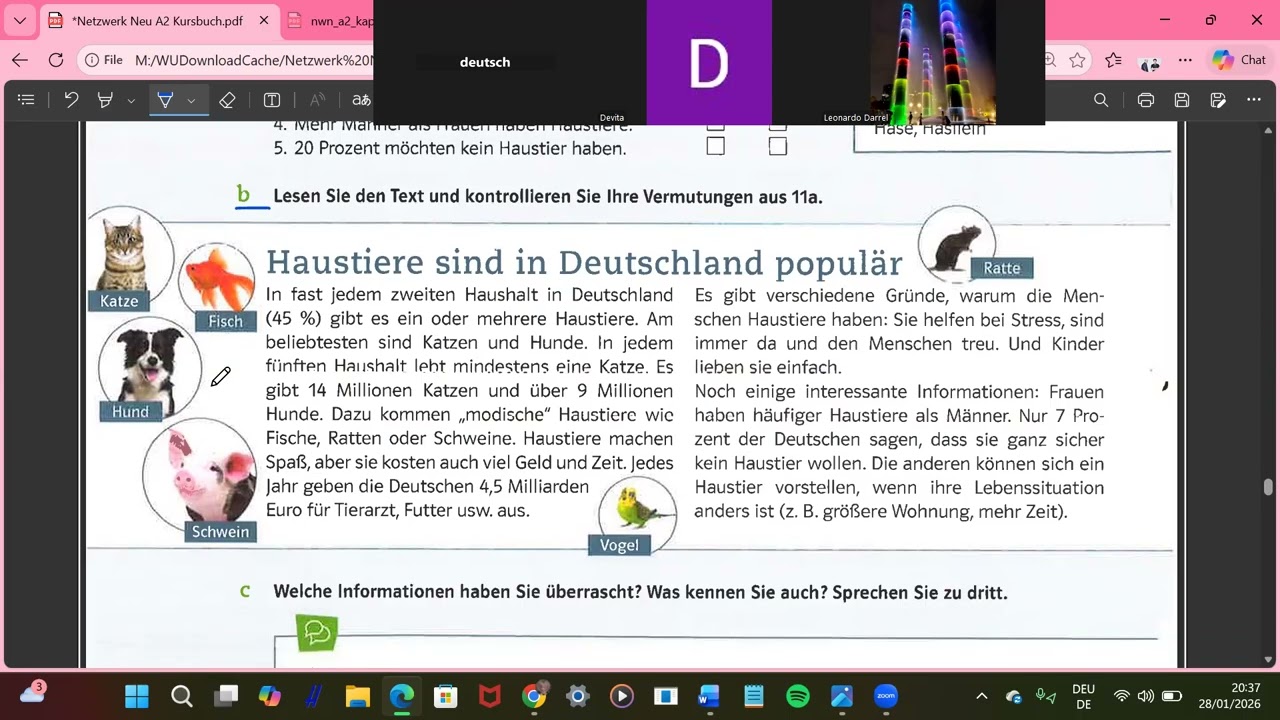Add this page to favorites
1280x720 pixels.
click(x=1077, y=60)
